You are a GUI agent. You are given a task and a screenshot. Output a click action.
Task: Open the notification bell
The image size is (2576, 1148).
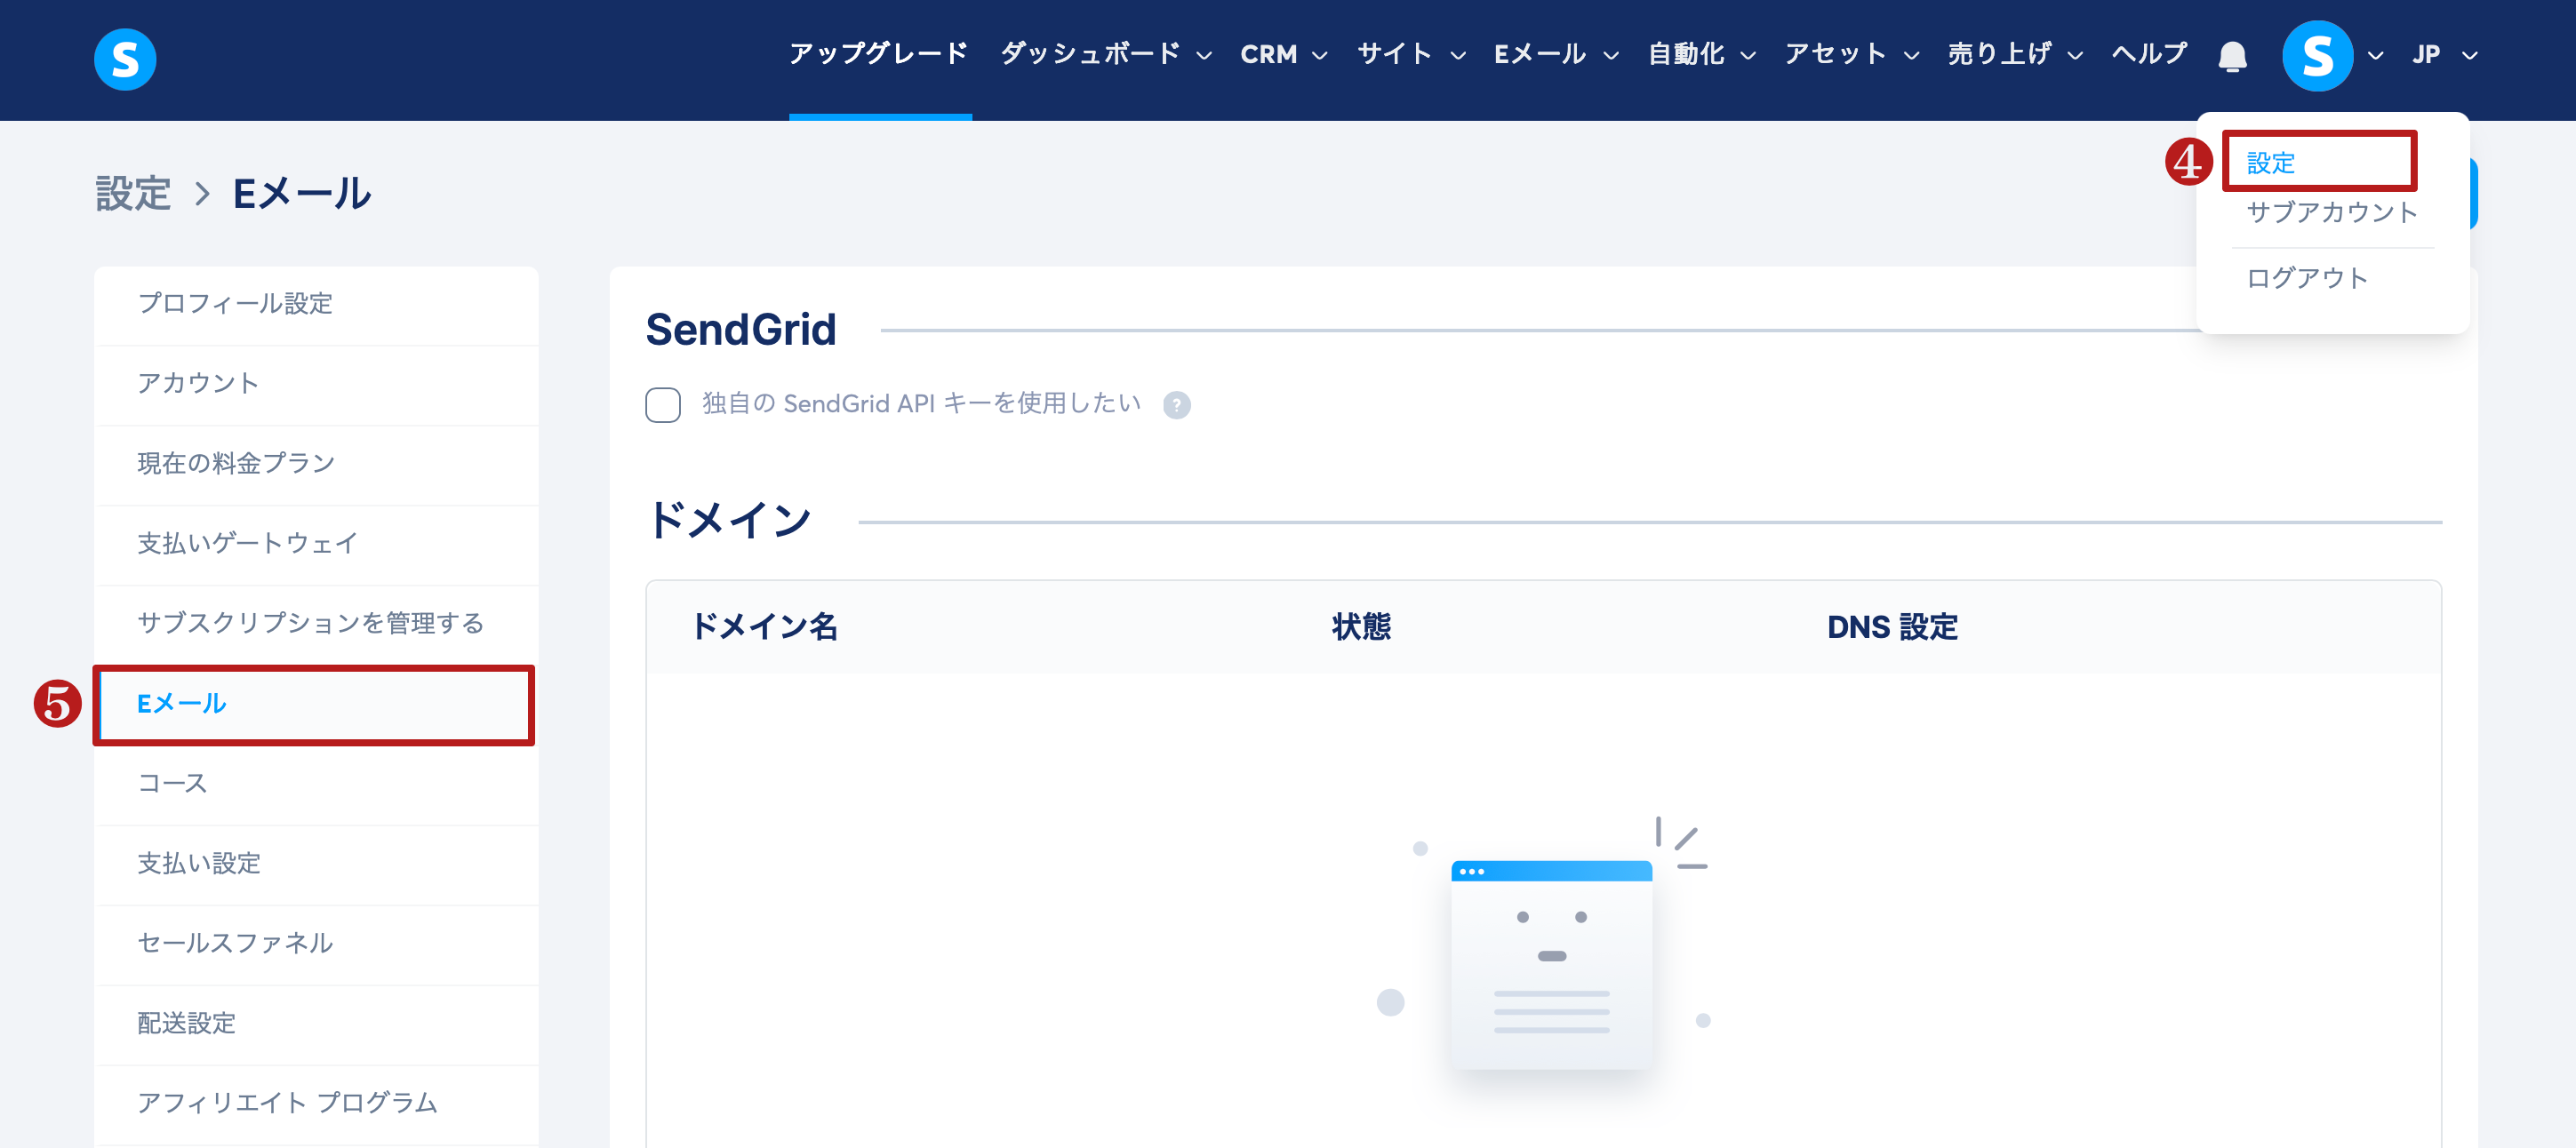pos(2231,56)
